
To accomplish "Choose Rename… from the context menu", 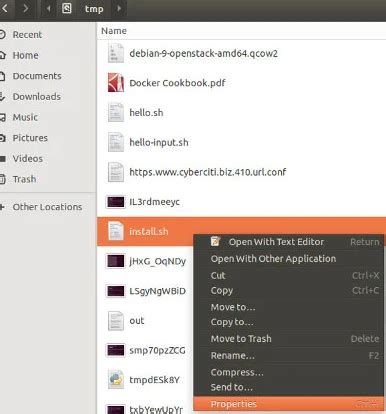I will [289, 356].
